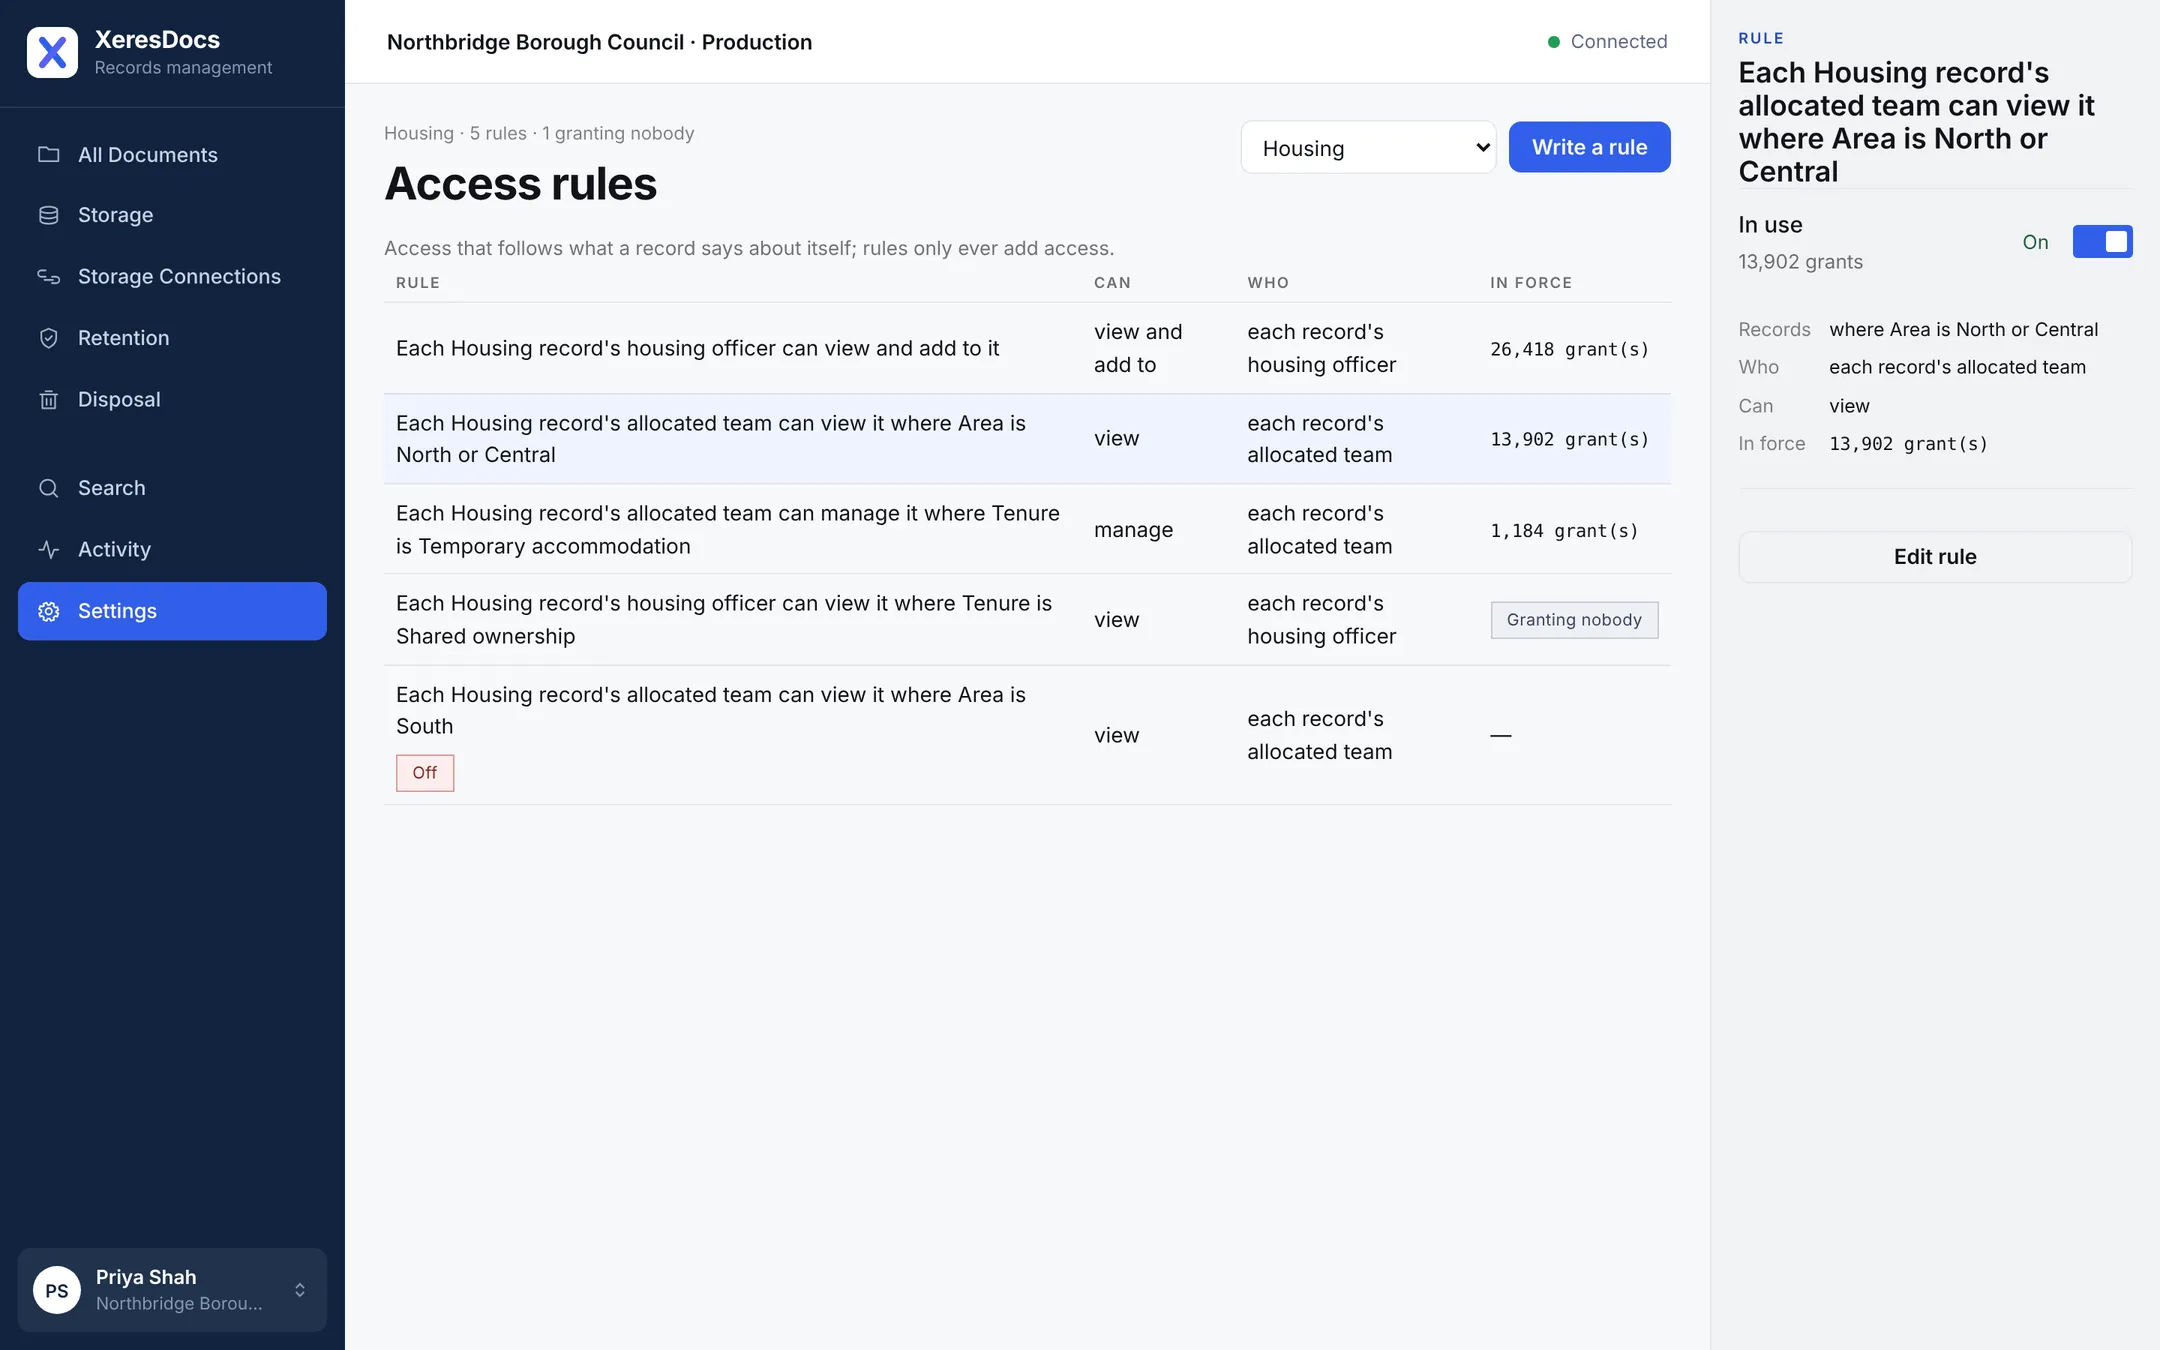Image resolution: width=2160 pixels, height=1350 pixels.
Task: Open Storage Connections page
Action: coord(172,276)
